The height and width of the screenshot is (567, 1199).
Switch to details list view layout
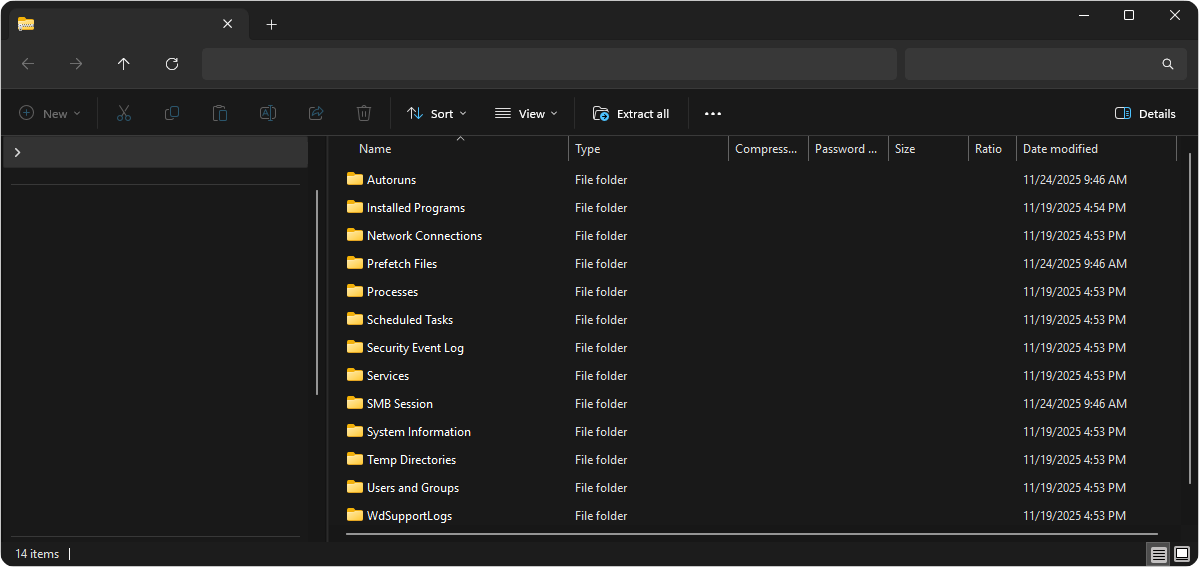[x=1158, y=554]
